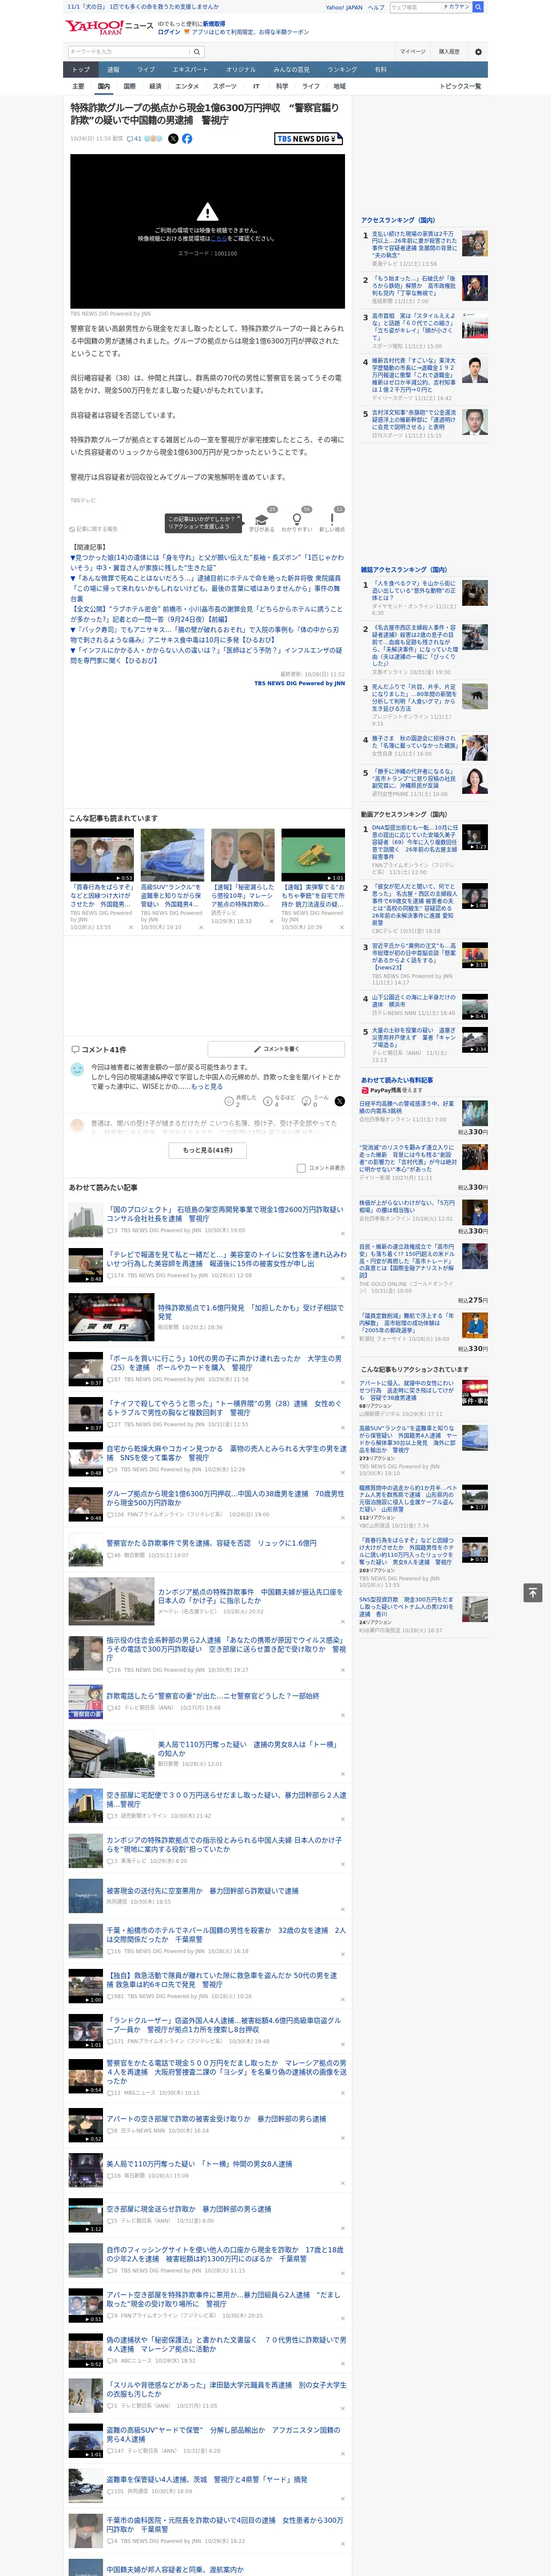Open the ライブ navigation tab
Viewport: 551px width, 2576px height.
coord(146,70)
